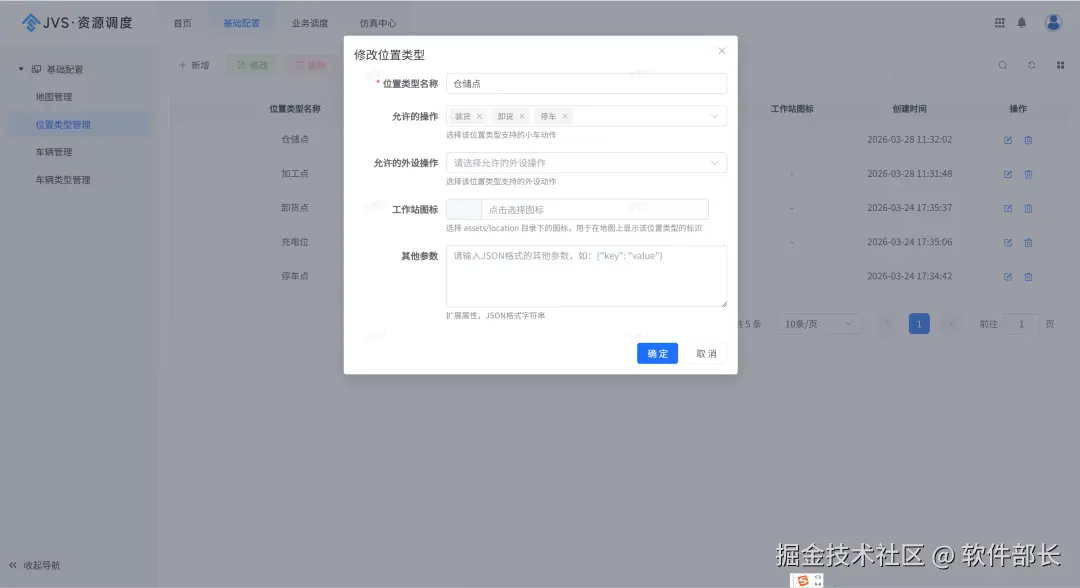Open column settings grid icon
The height and width of the screenshot is (588, 1080).
1059,65
